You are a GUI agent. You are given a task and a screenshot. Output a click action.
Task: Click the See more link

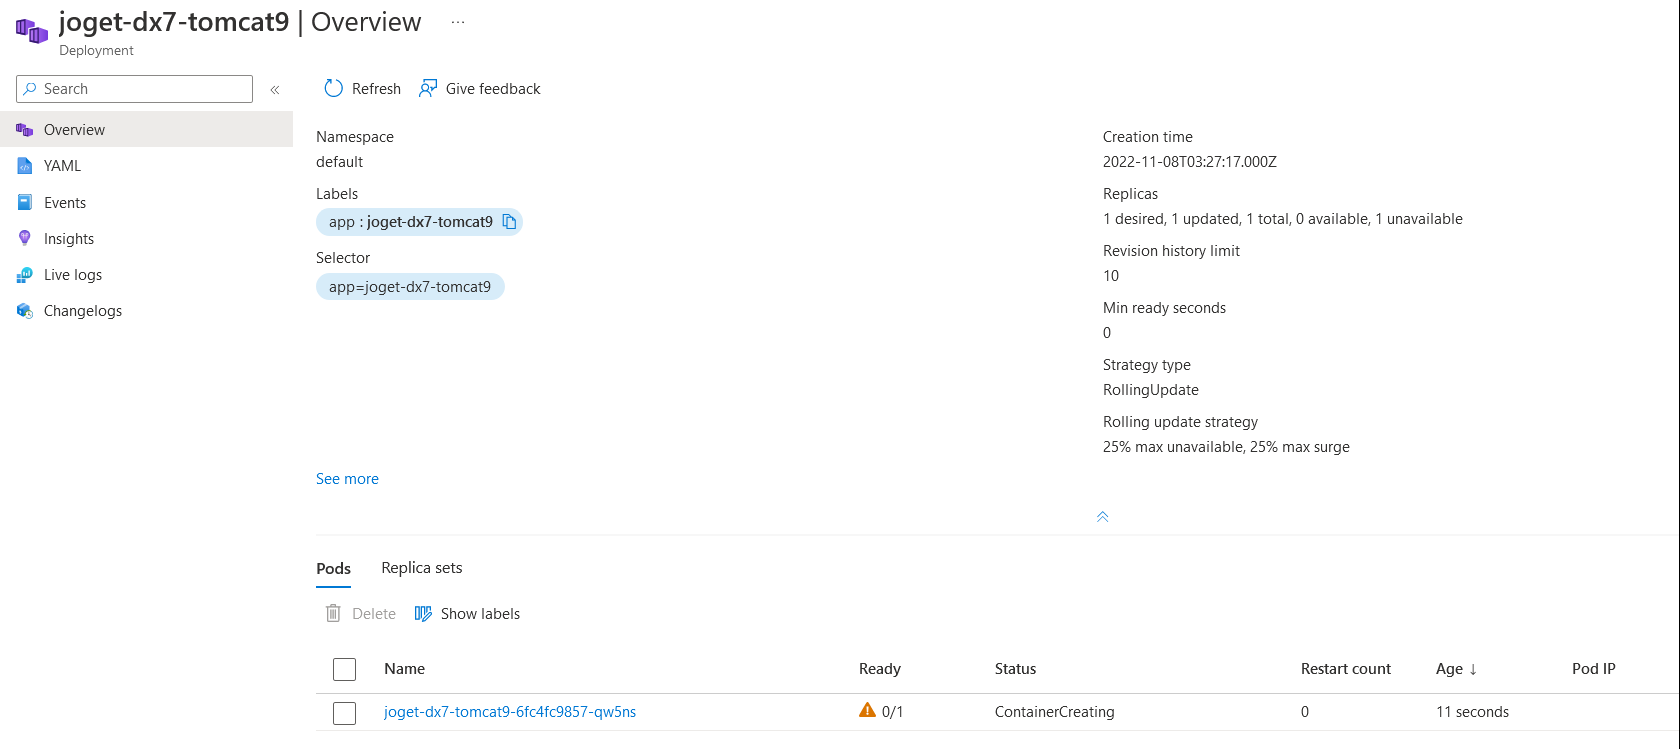pyautogui.click(x=347, y=479)
